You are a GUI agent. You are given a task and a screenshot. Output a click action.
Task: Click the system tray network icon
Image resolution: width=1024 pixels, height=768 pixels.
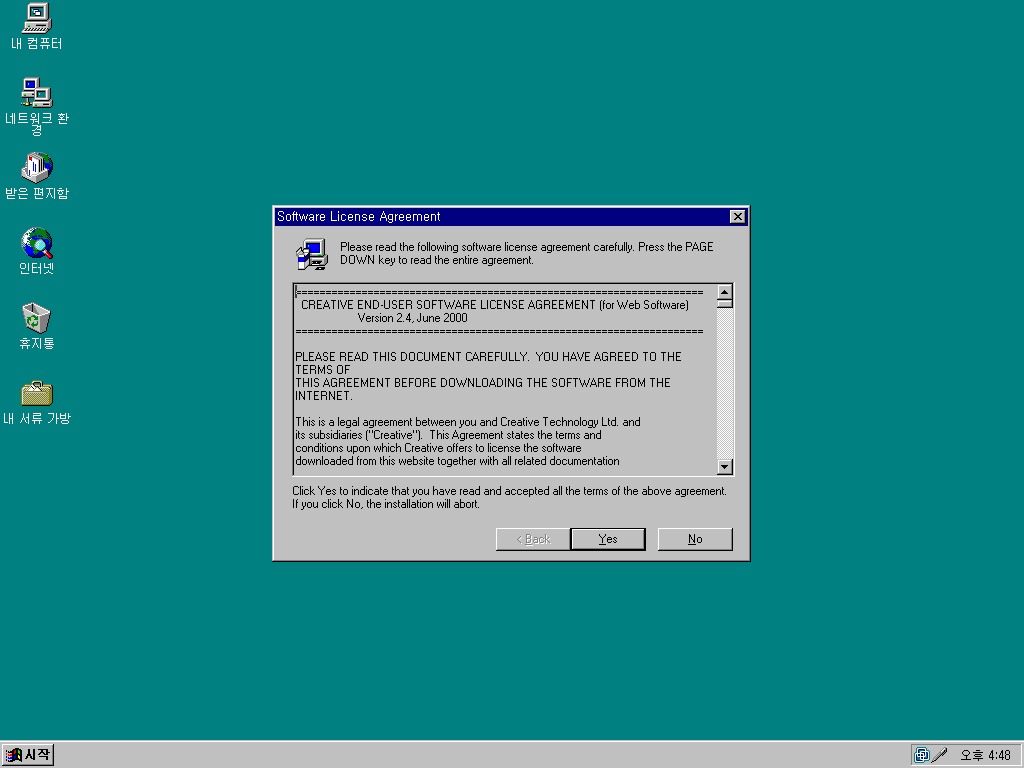point(921,755)
